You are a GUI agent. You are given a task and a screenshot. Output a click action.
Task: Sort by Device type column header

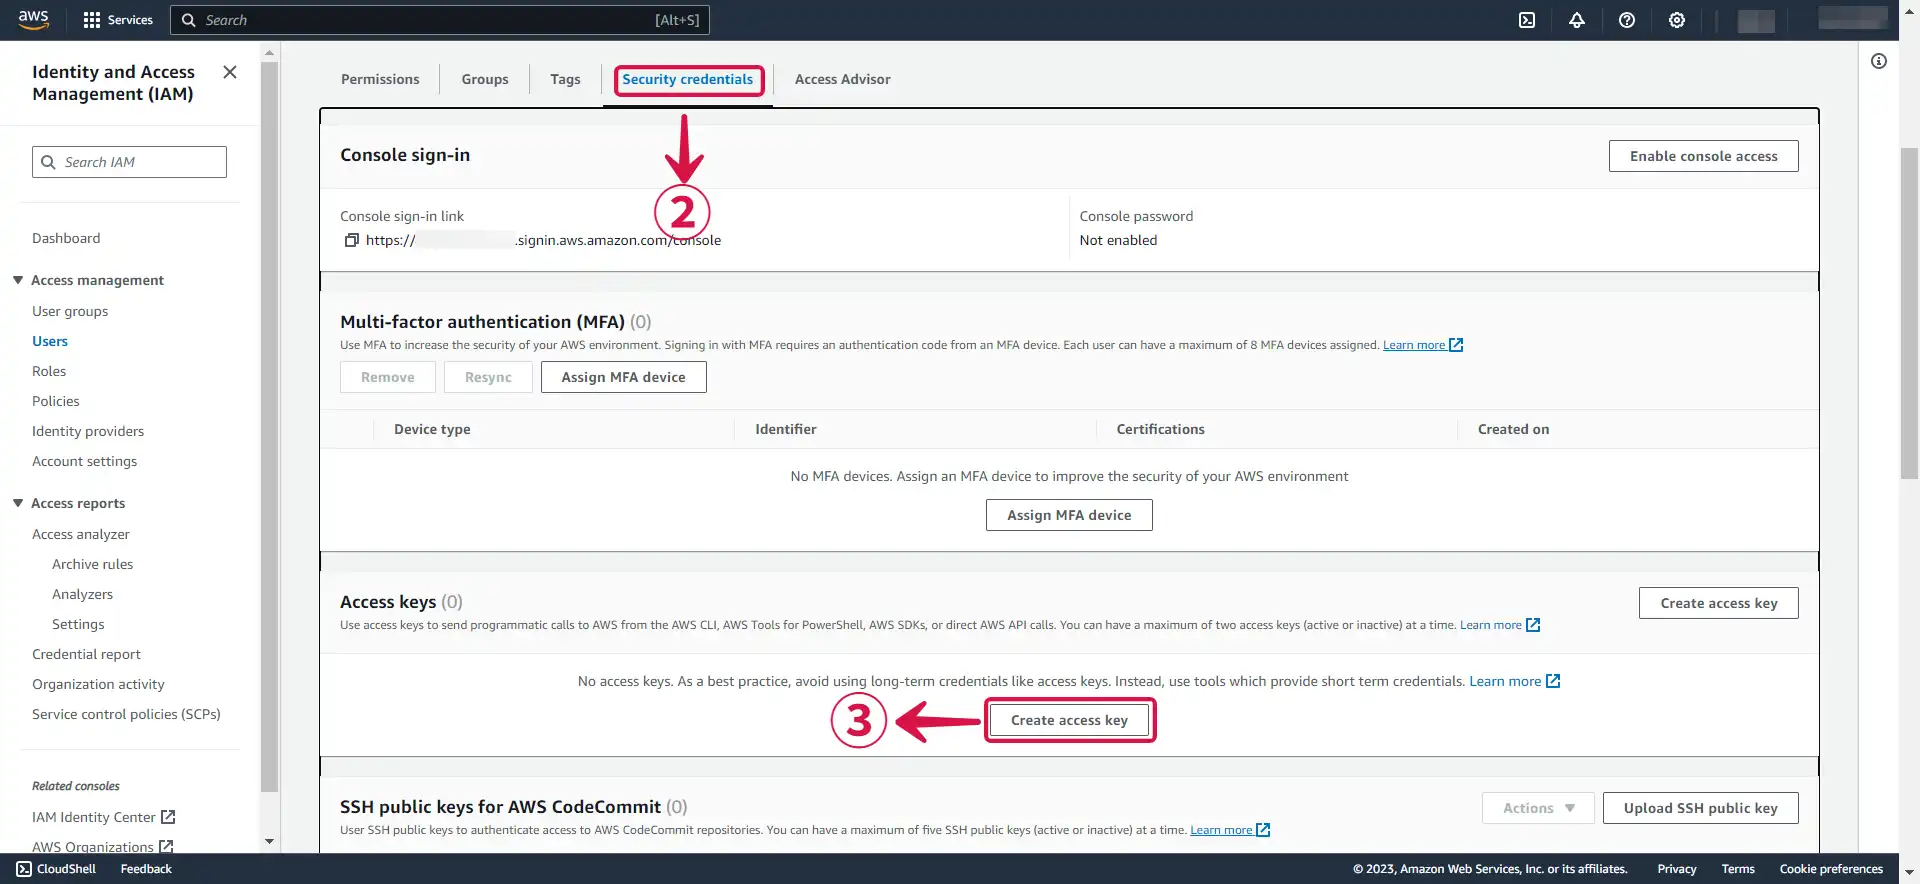click(432, 429)
